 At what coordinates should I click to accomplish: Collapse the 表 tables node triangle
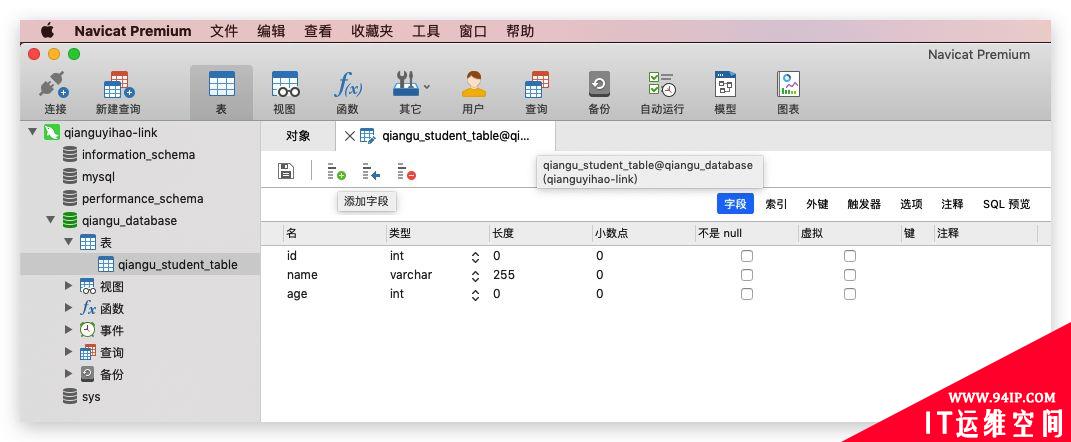tap(68, 242)
